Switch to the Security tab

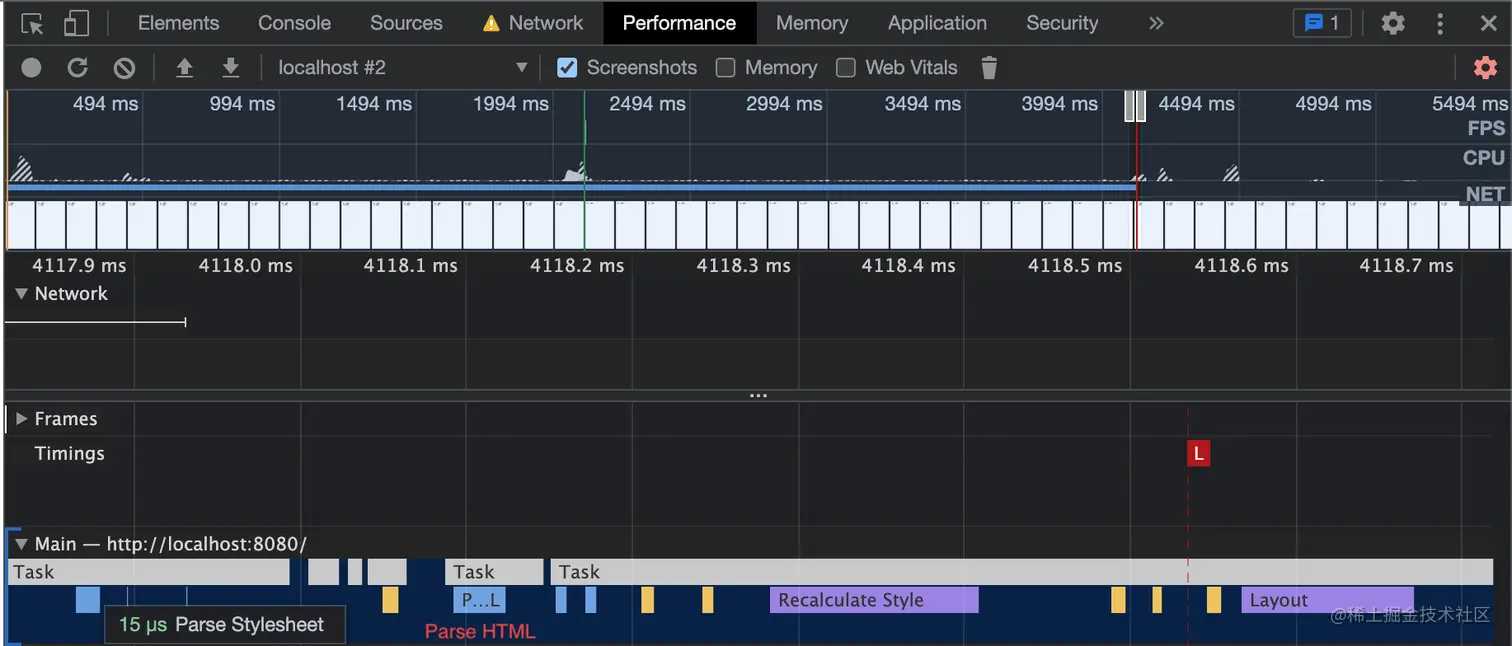click(1062, 23)
